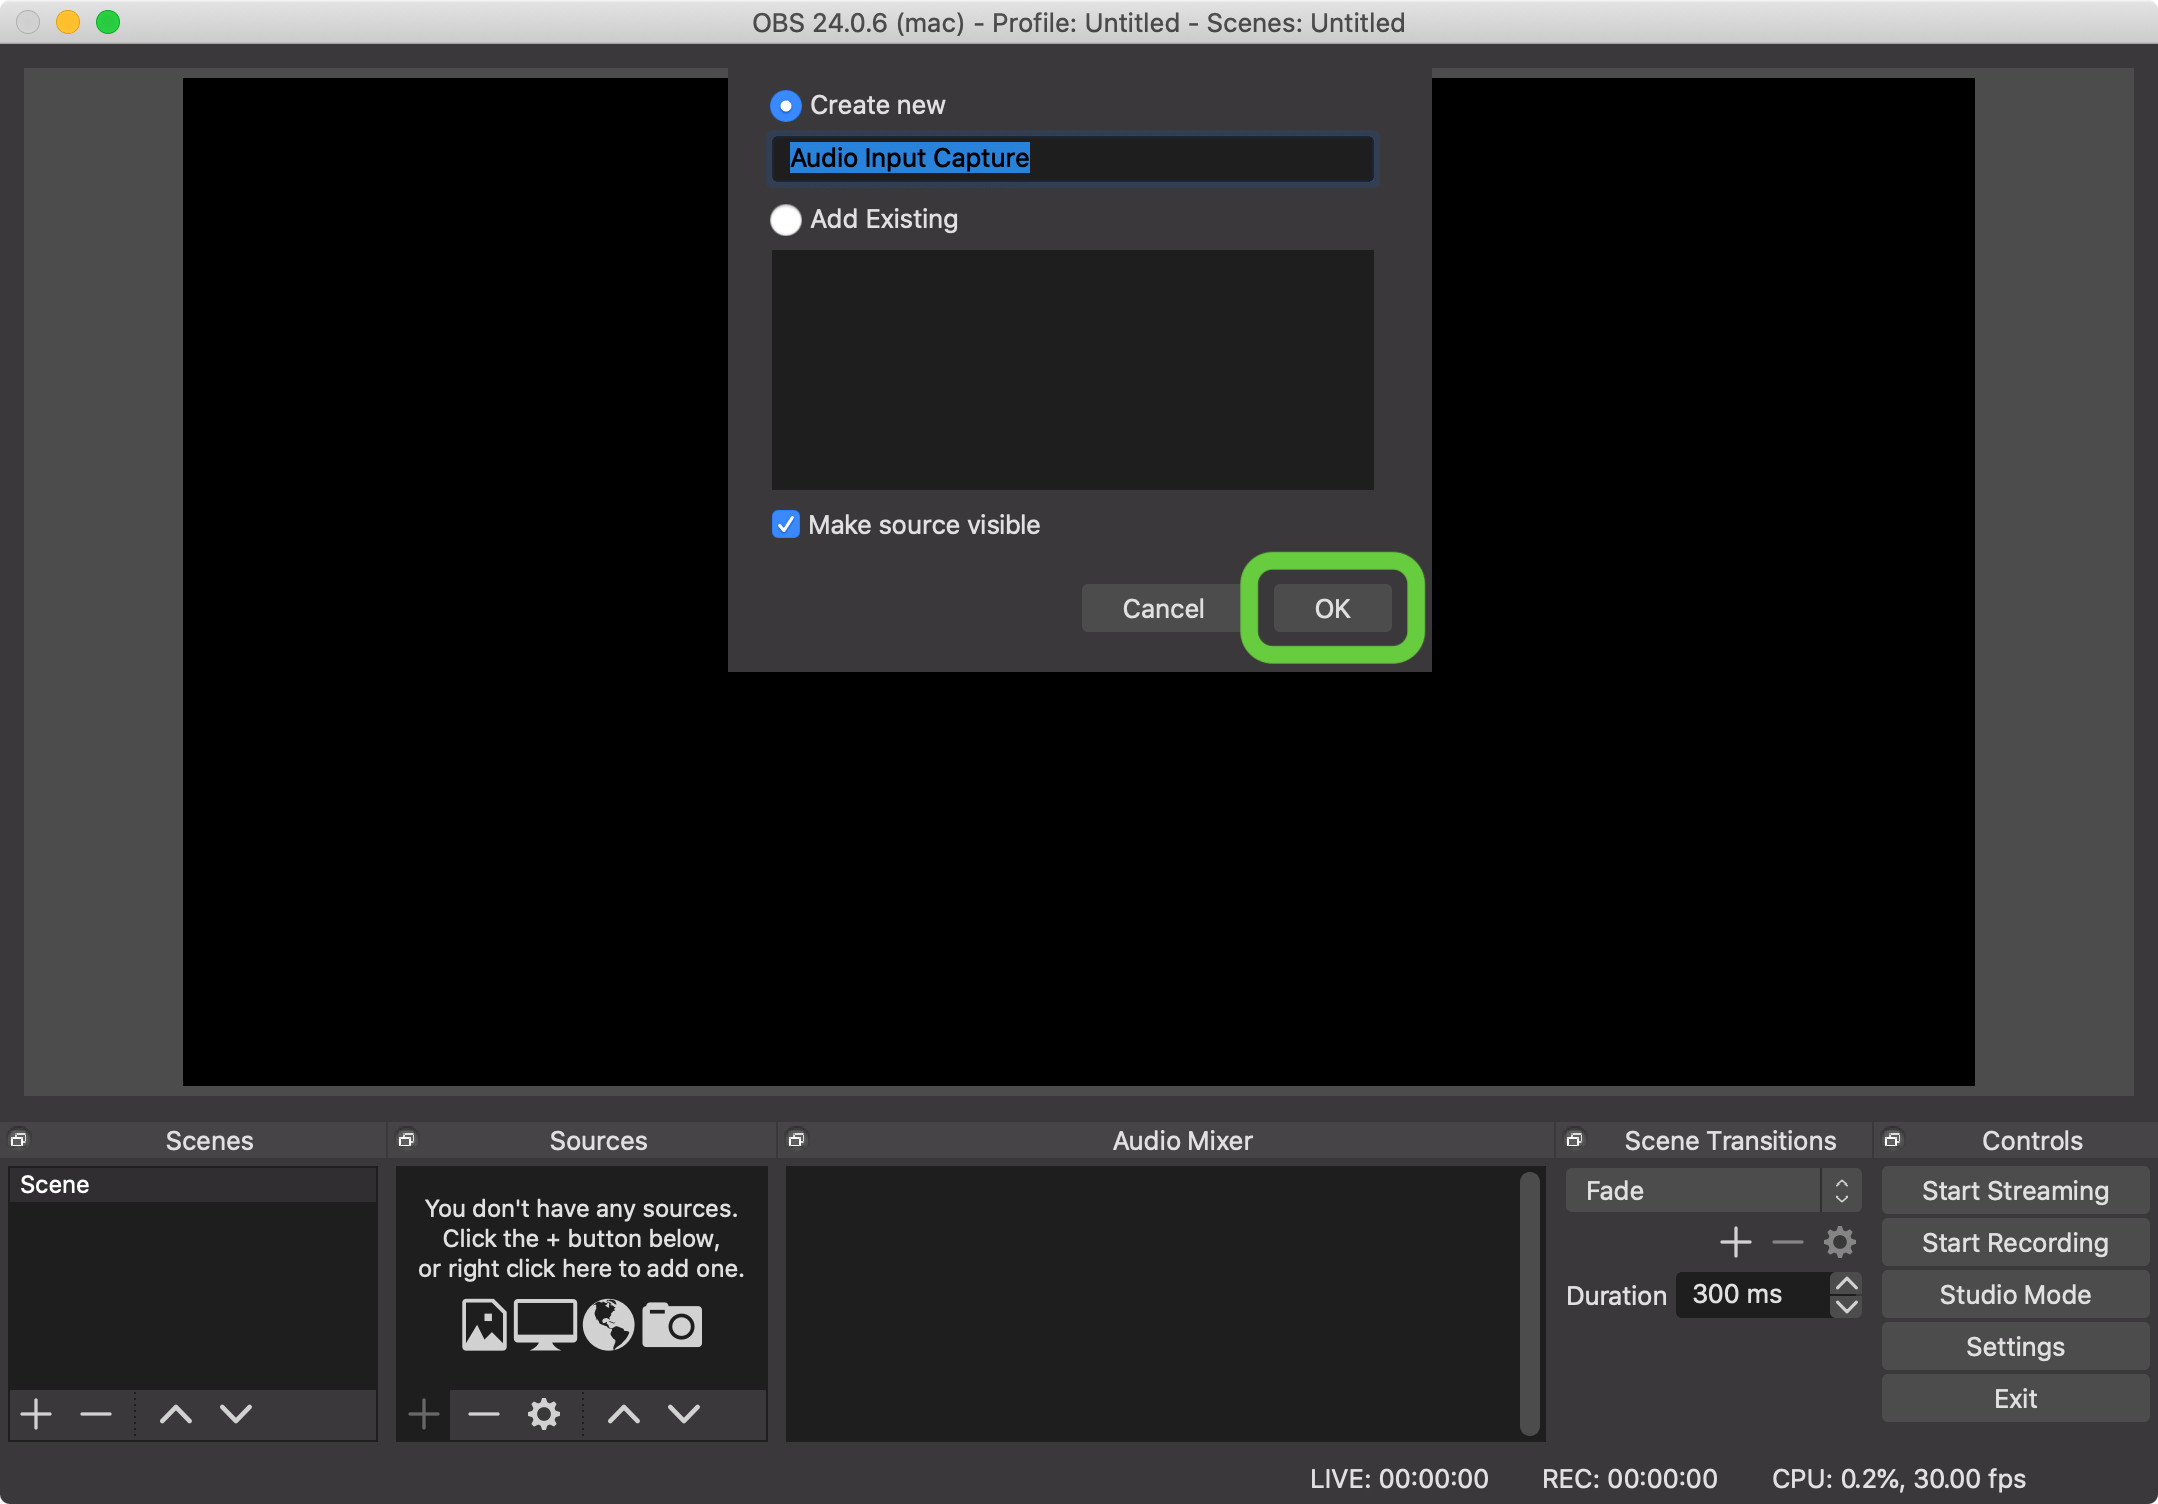The width and height of the screenshot is (2158, 1504).
Task: Decrease Duration with down stepper arrow
Action: pyautogui.click(x=1847, y=1306)
